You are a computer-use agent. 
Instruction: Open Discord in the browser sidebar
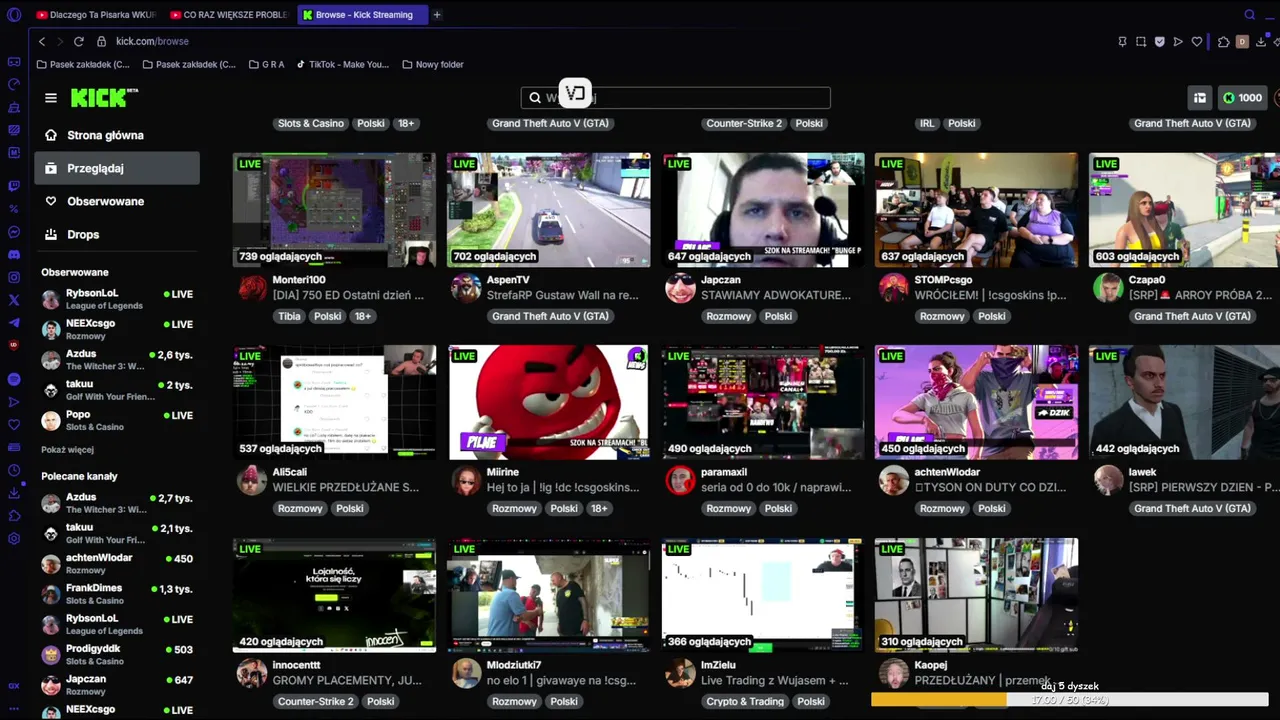click(14, 255)
